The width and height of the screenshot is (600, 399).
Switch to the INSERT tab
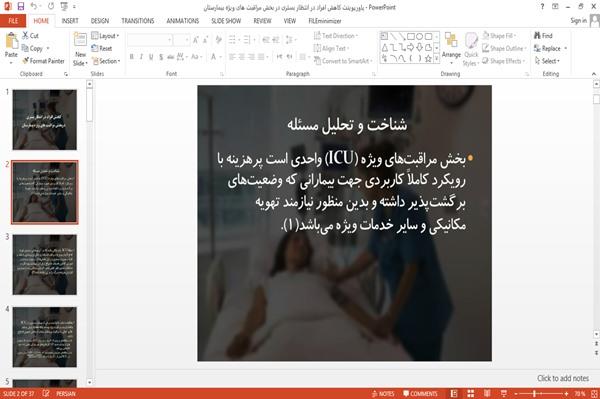tap(70, 21)
